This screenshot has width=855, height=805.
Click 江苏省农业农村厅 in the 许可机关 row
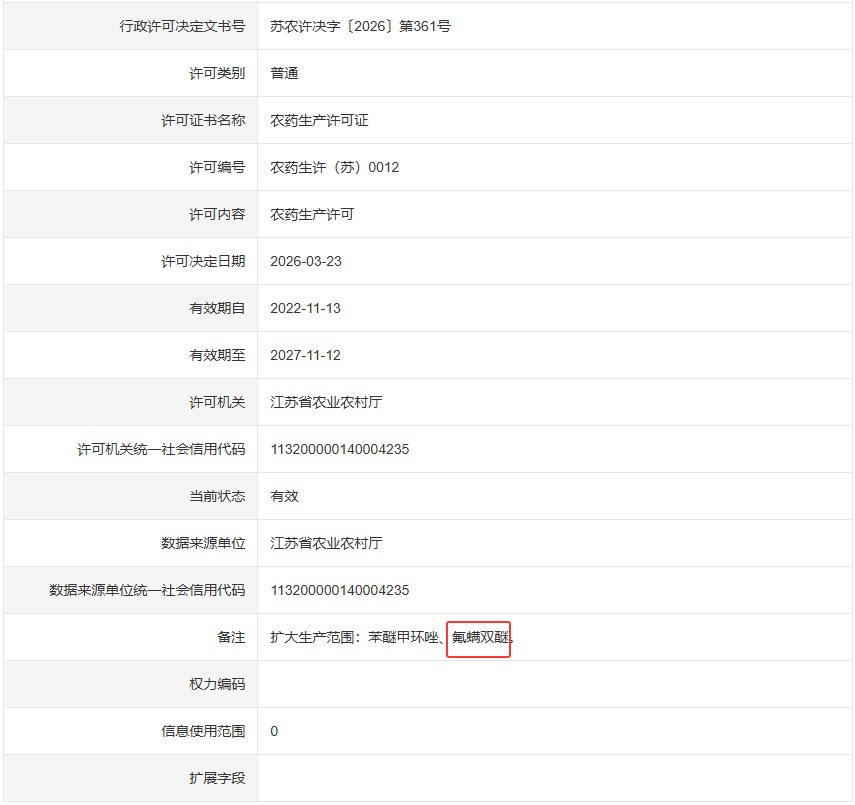[324, 401]
